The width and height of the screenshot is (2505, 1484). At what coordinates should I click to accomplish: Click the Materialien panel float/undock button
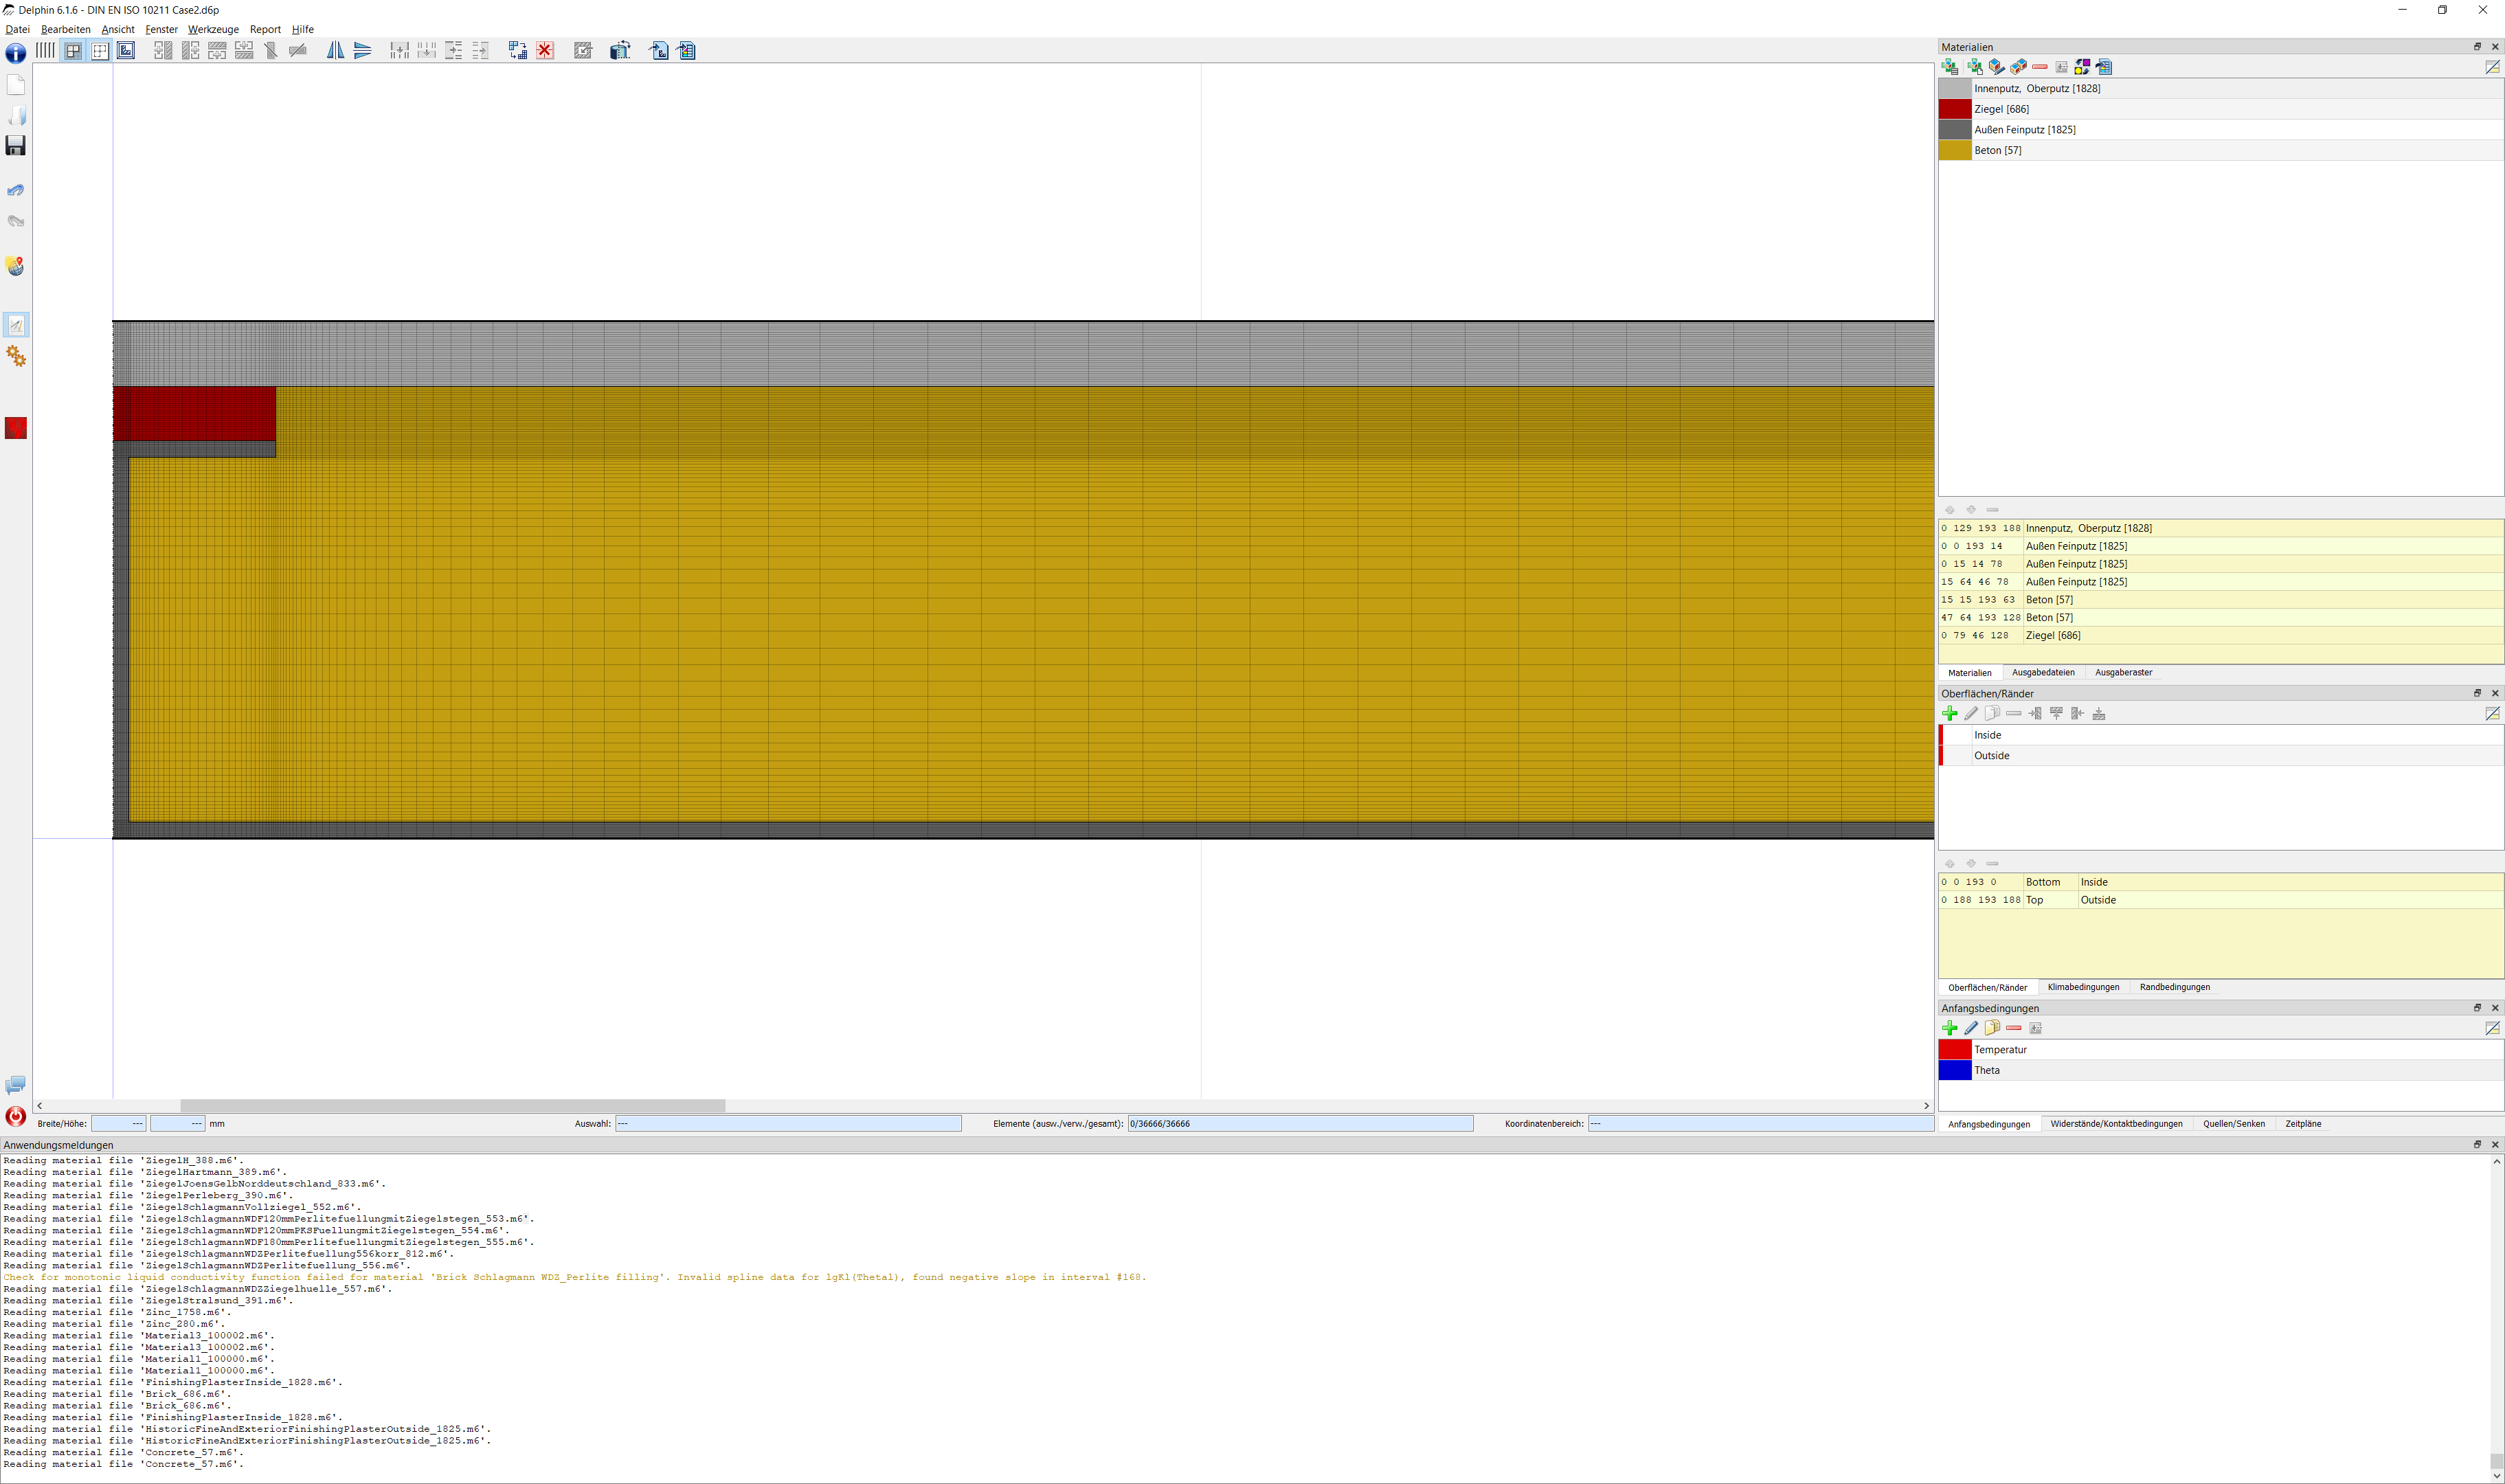click(x=2477, y=47)
